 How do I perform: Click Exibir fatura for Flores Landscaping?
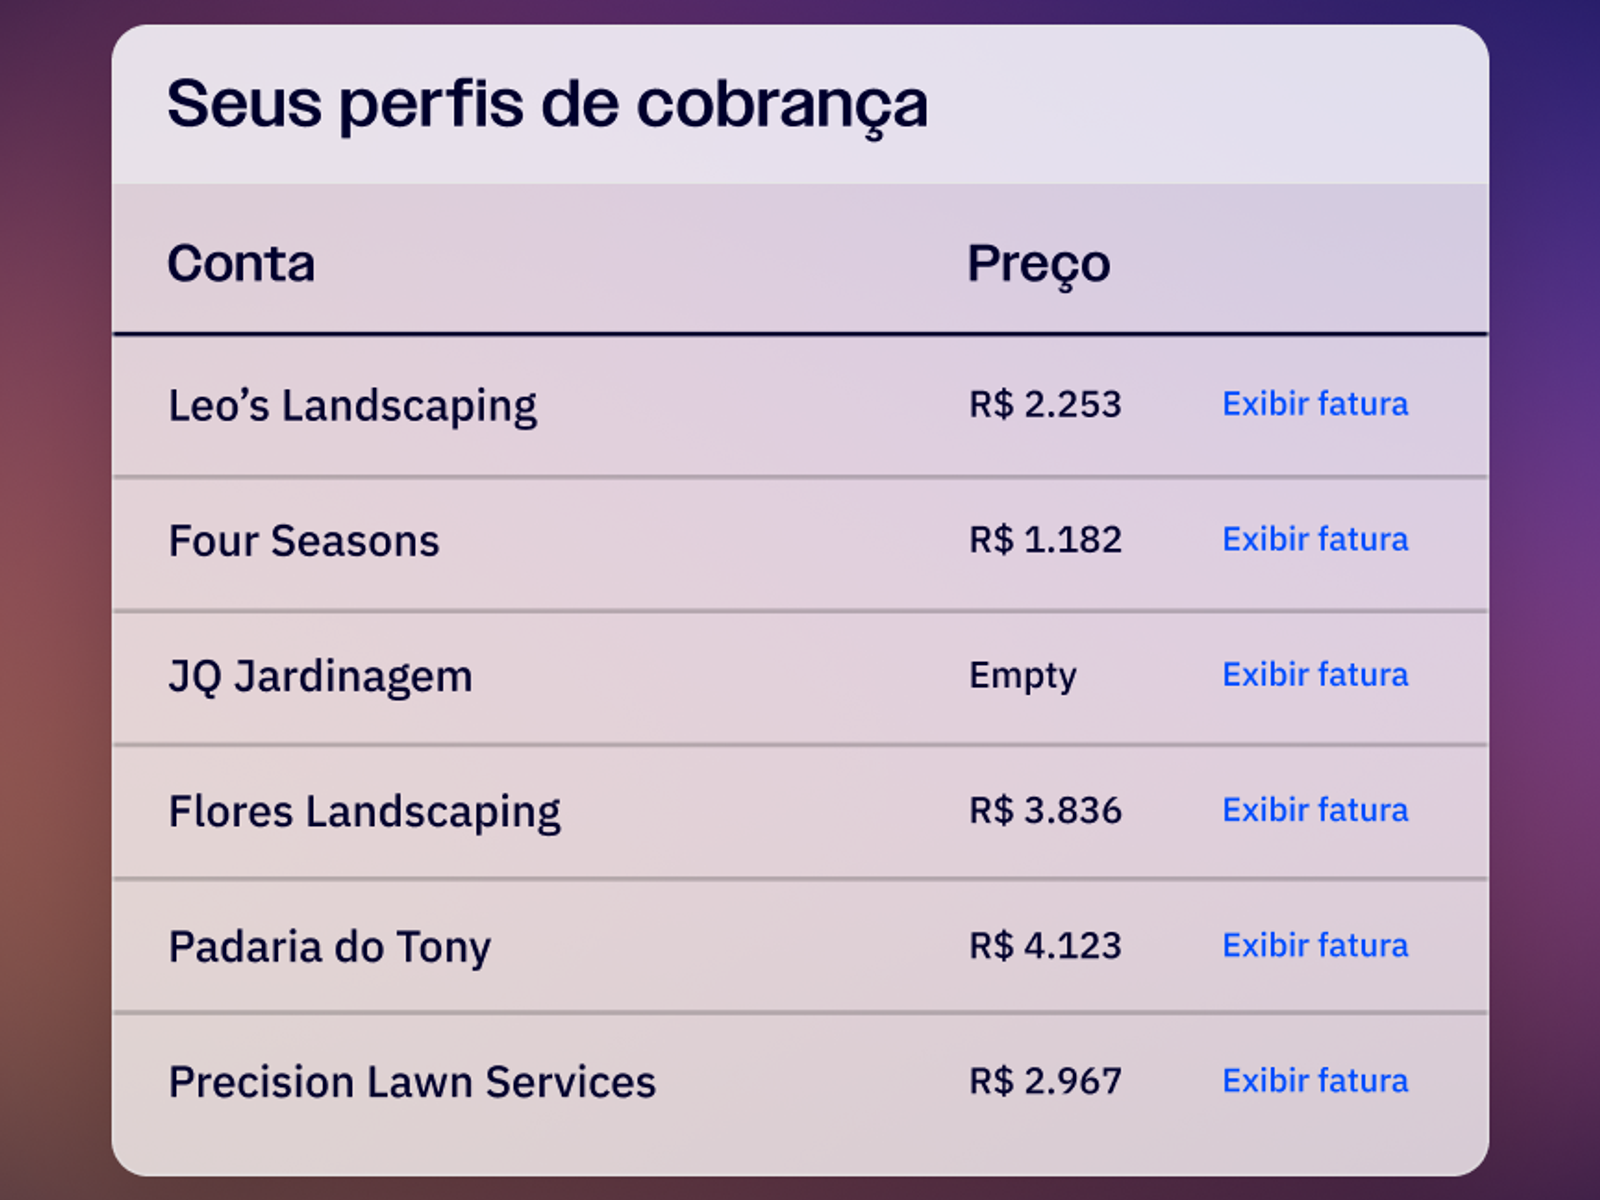pos(1314,810)
